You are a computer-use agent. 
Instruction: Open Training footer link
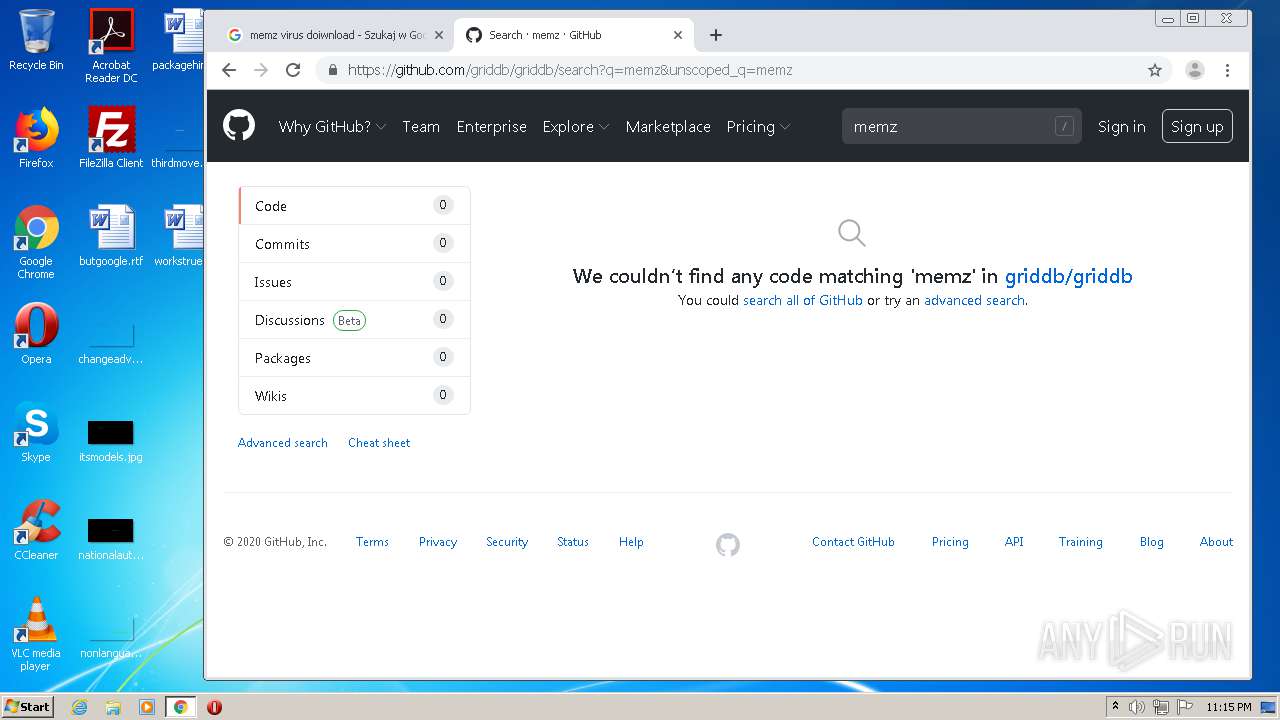[x=1081, y=542]
